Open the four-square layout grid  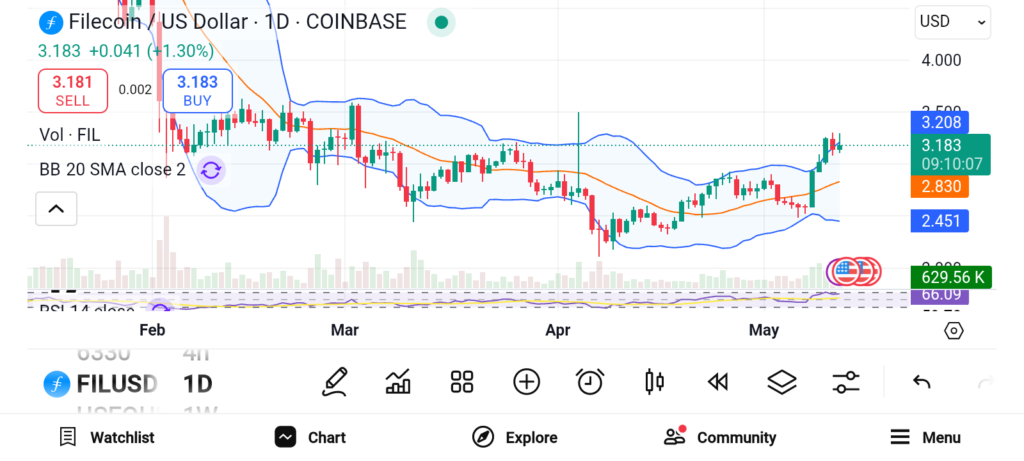pos(461,381)
